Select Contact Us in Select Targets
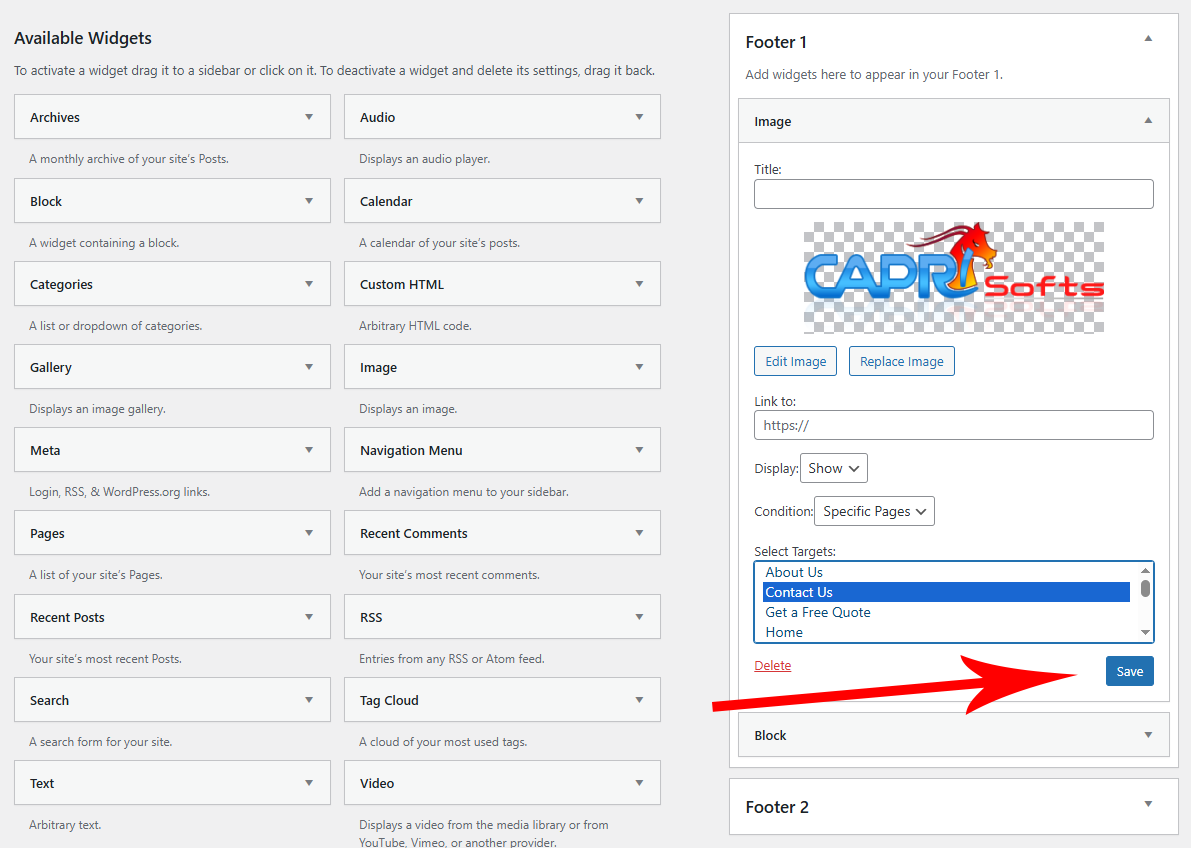 [946, 592]
